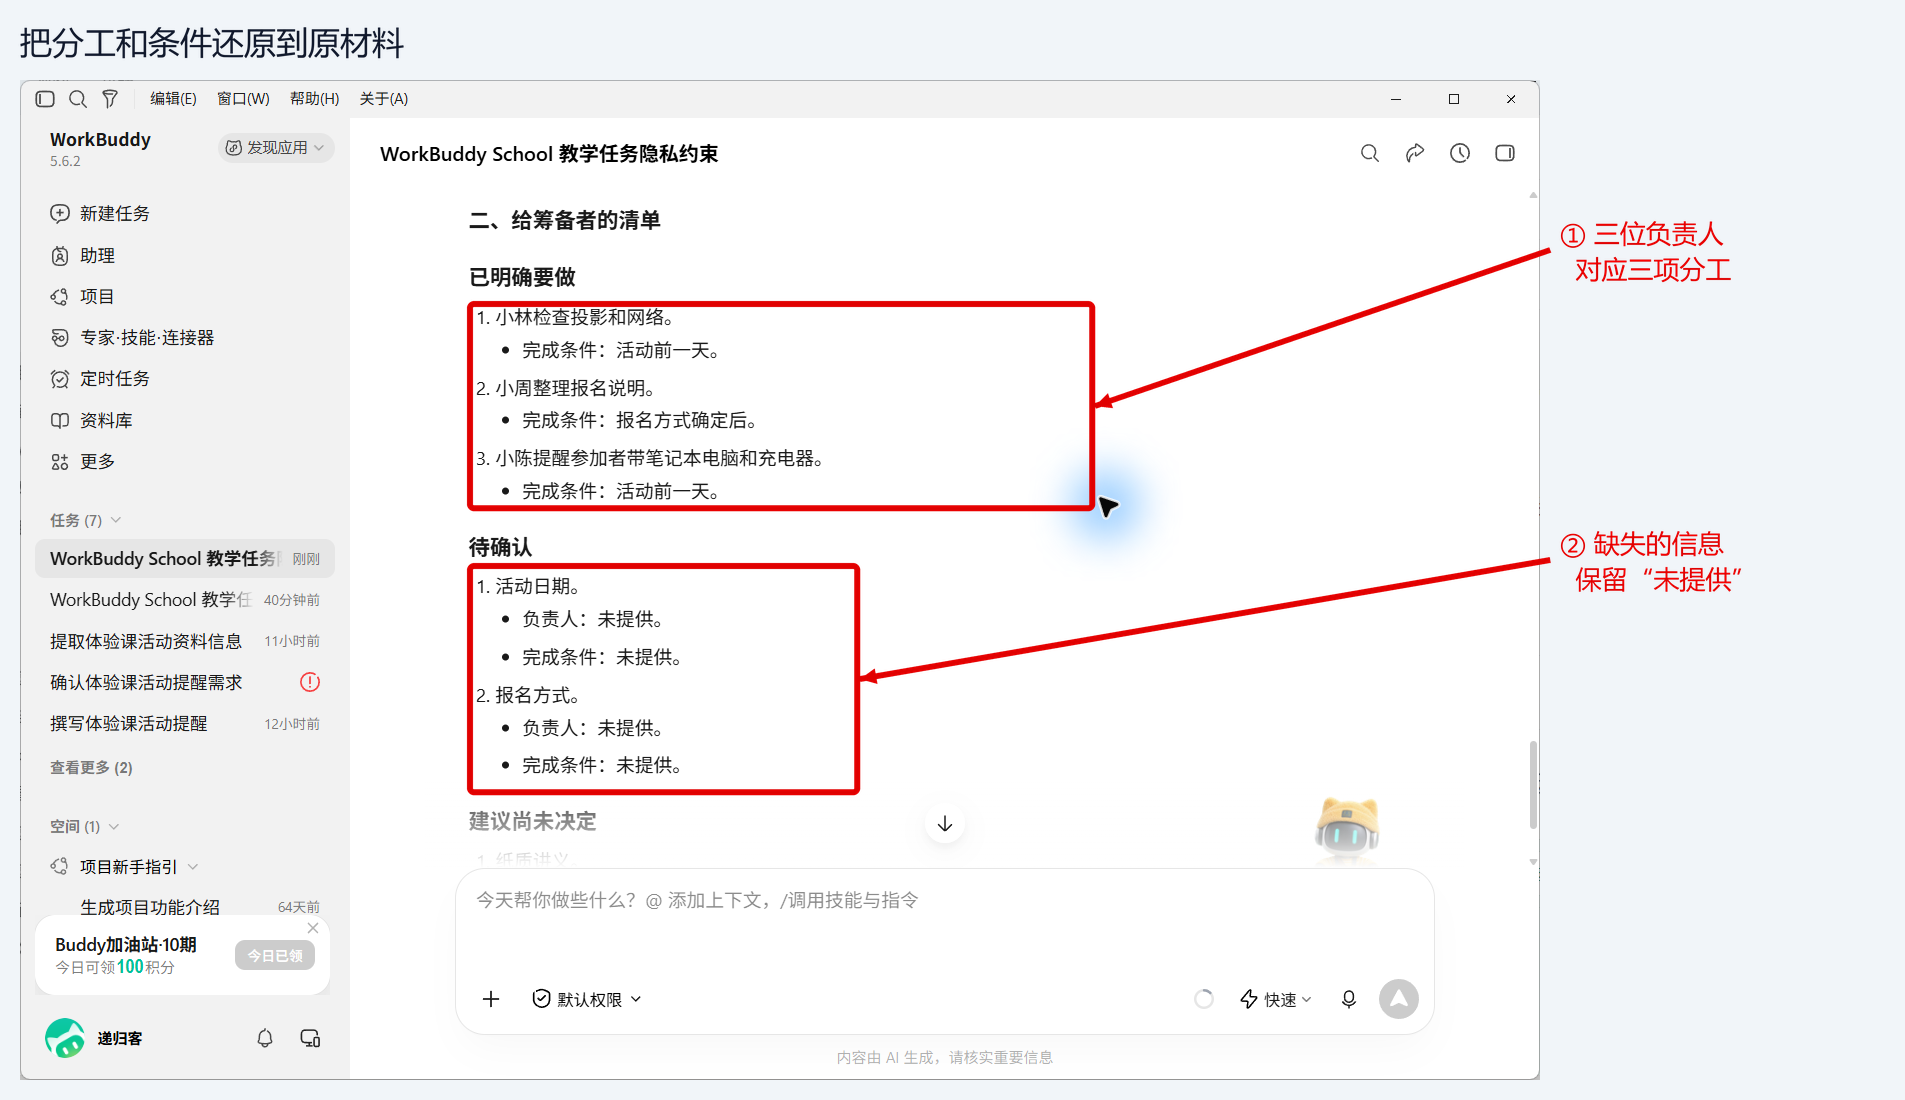Click the send arrow button
This screenshot has width=1905, height=1100.
1399,999
